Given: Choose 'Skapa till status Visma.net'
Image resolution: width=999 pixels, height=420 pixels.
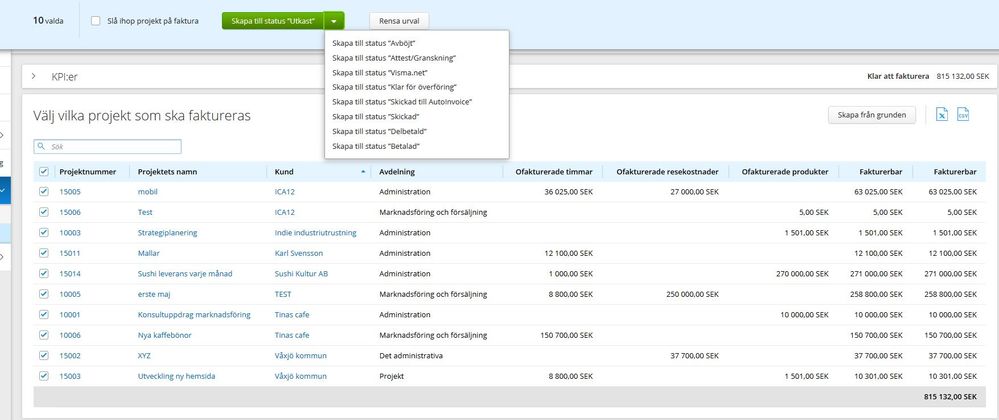Looking at the screenshot, I should (x=378, y=73).
